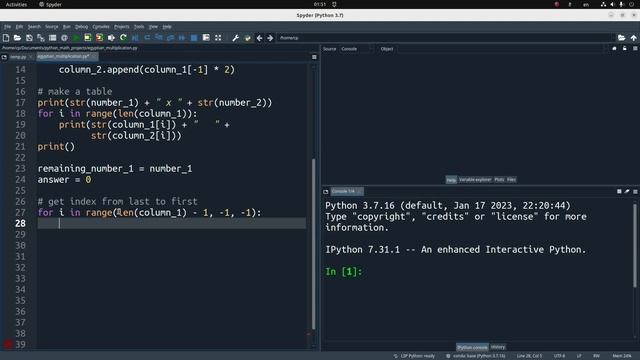Click the Re-run last script icon
The height and width of the screenshot is (360, 640).
click(123, 38)
